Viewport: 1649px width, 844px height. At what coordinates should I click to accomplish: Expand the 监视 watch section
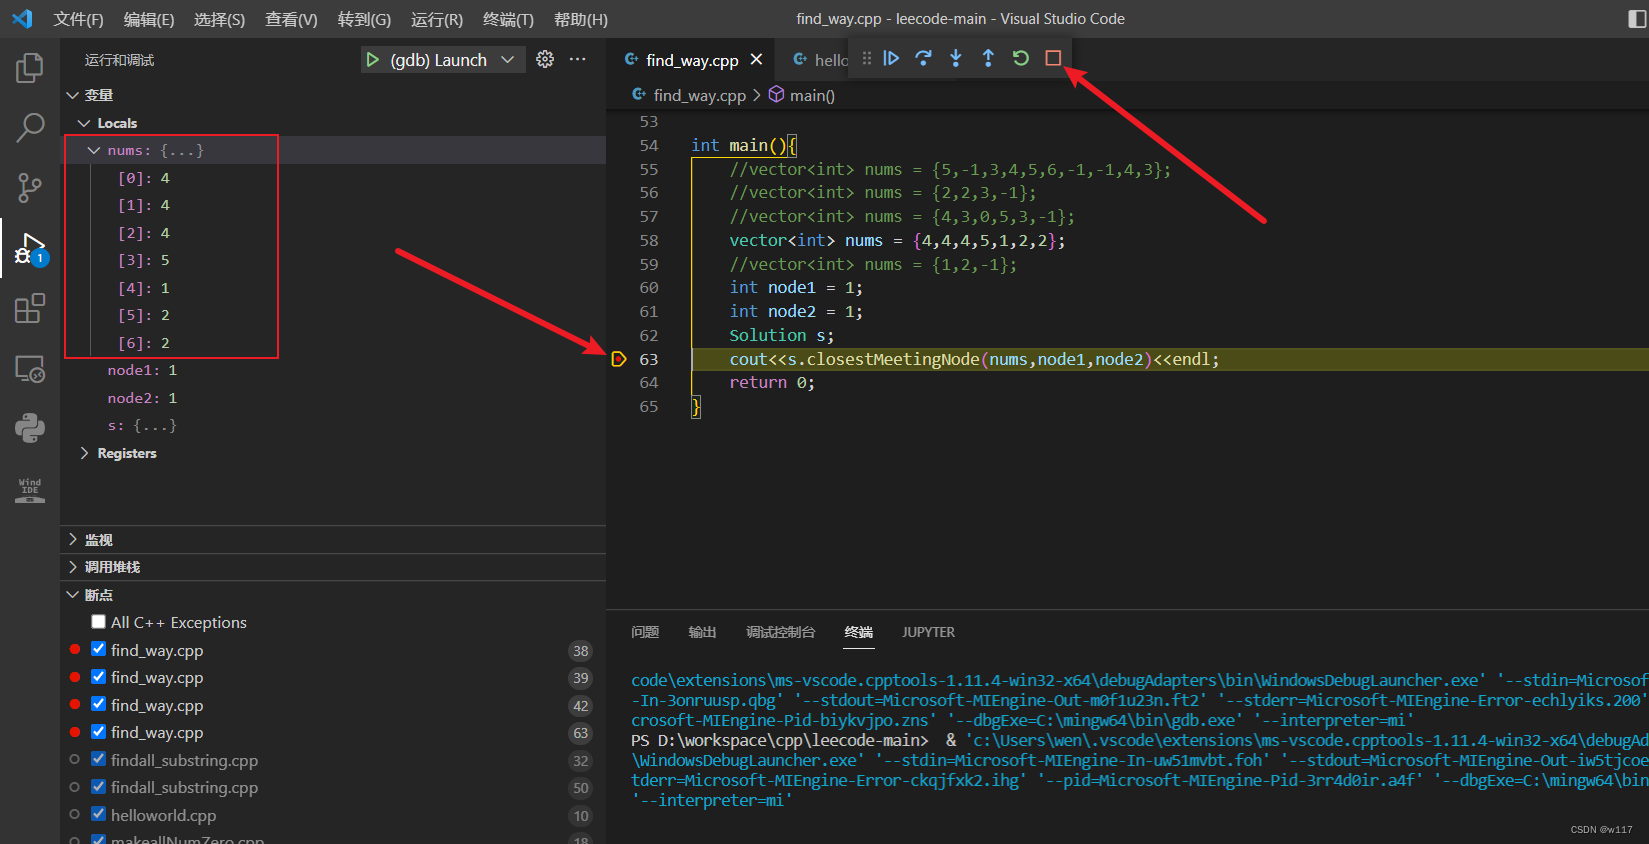click(x=72, y=539)
